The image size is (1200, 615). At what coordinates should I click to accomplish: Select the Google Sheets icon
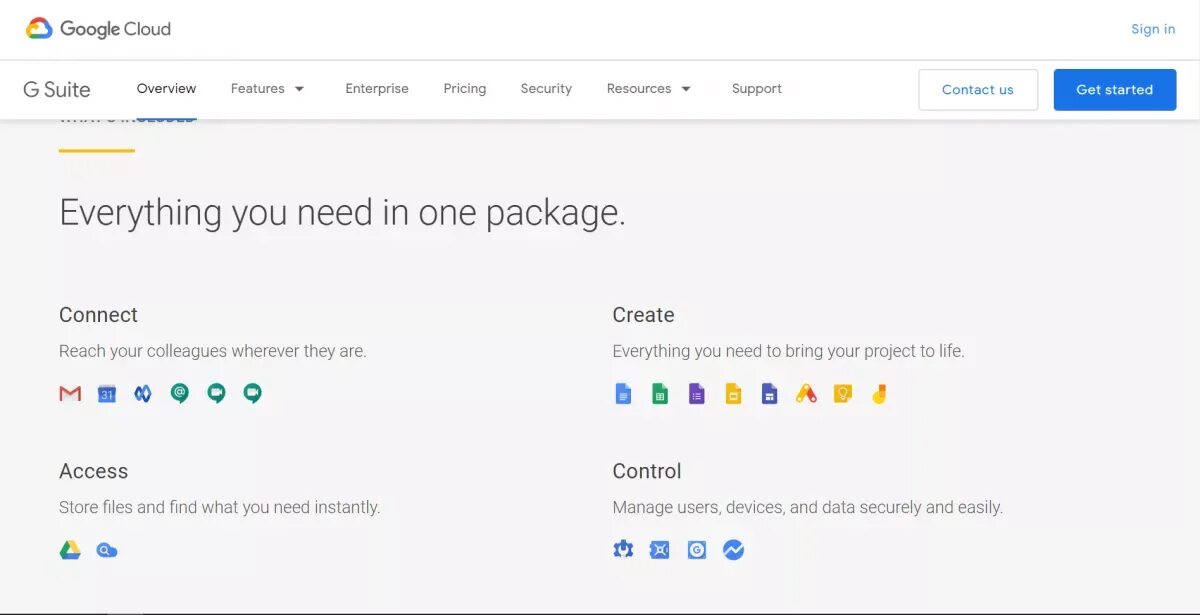[660, 393]
